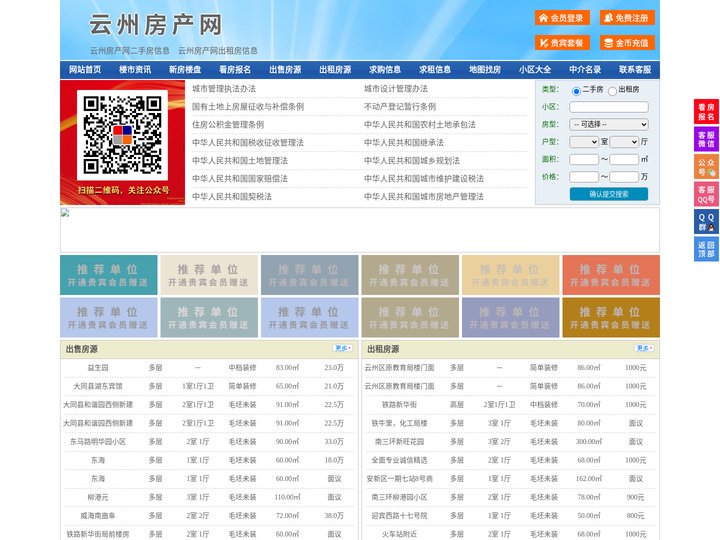This screenshot has height=540, width=720.
Task: Open the 益生园 sale listing
Action: coord(98,368)
